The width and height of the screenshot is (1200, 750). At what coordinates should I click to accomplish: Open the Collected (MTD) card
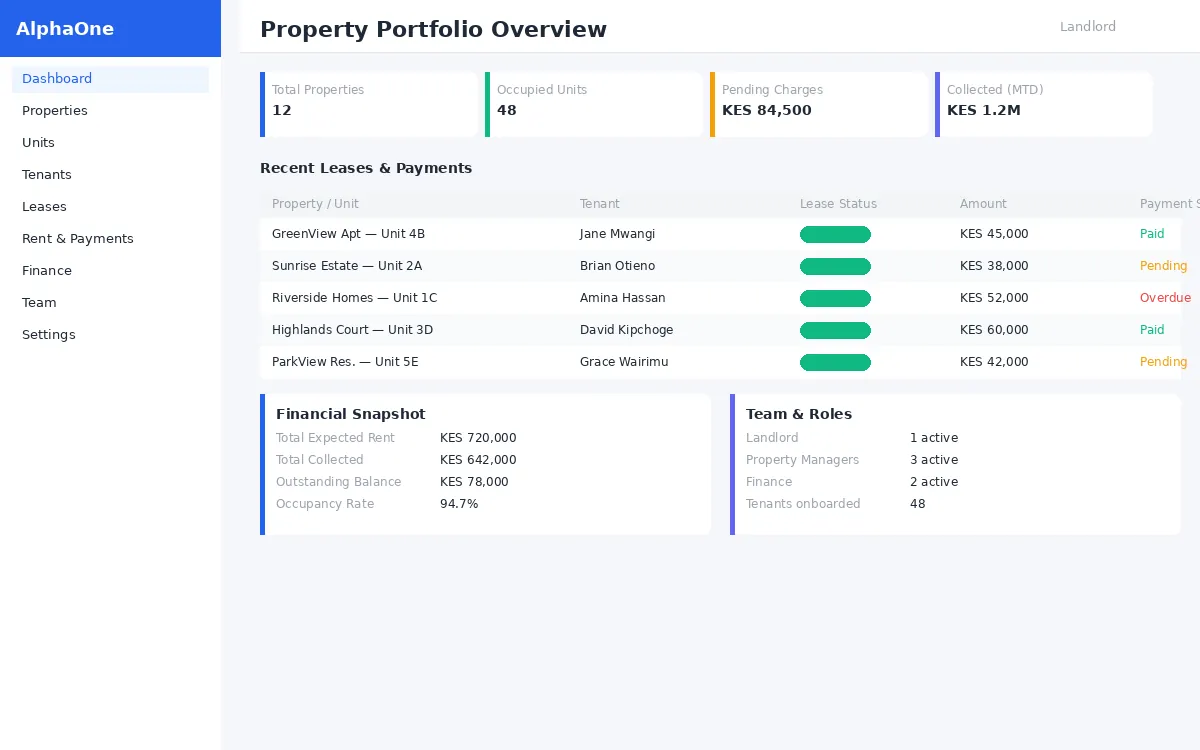pos(1044,104)
